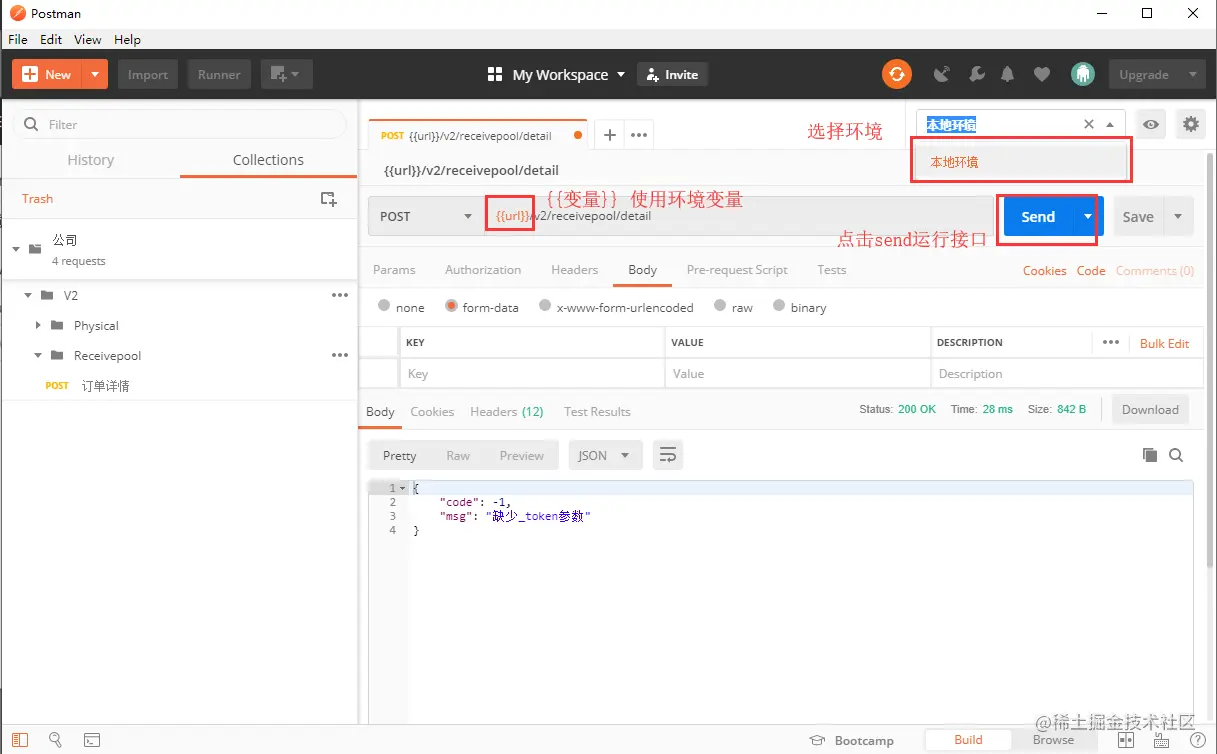Open Test Results response tab
Viewport: 1217px width, 754px height.
point(597,411)
